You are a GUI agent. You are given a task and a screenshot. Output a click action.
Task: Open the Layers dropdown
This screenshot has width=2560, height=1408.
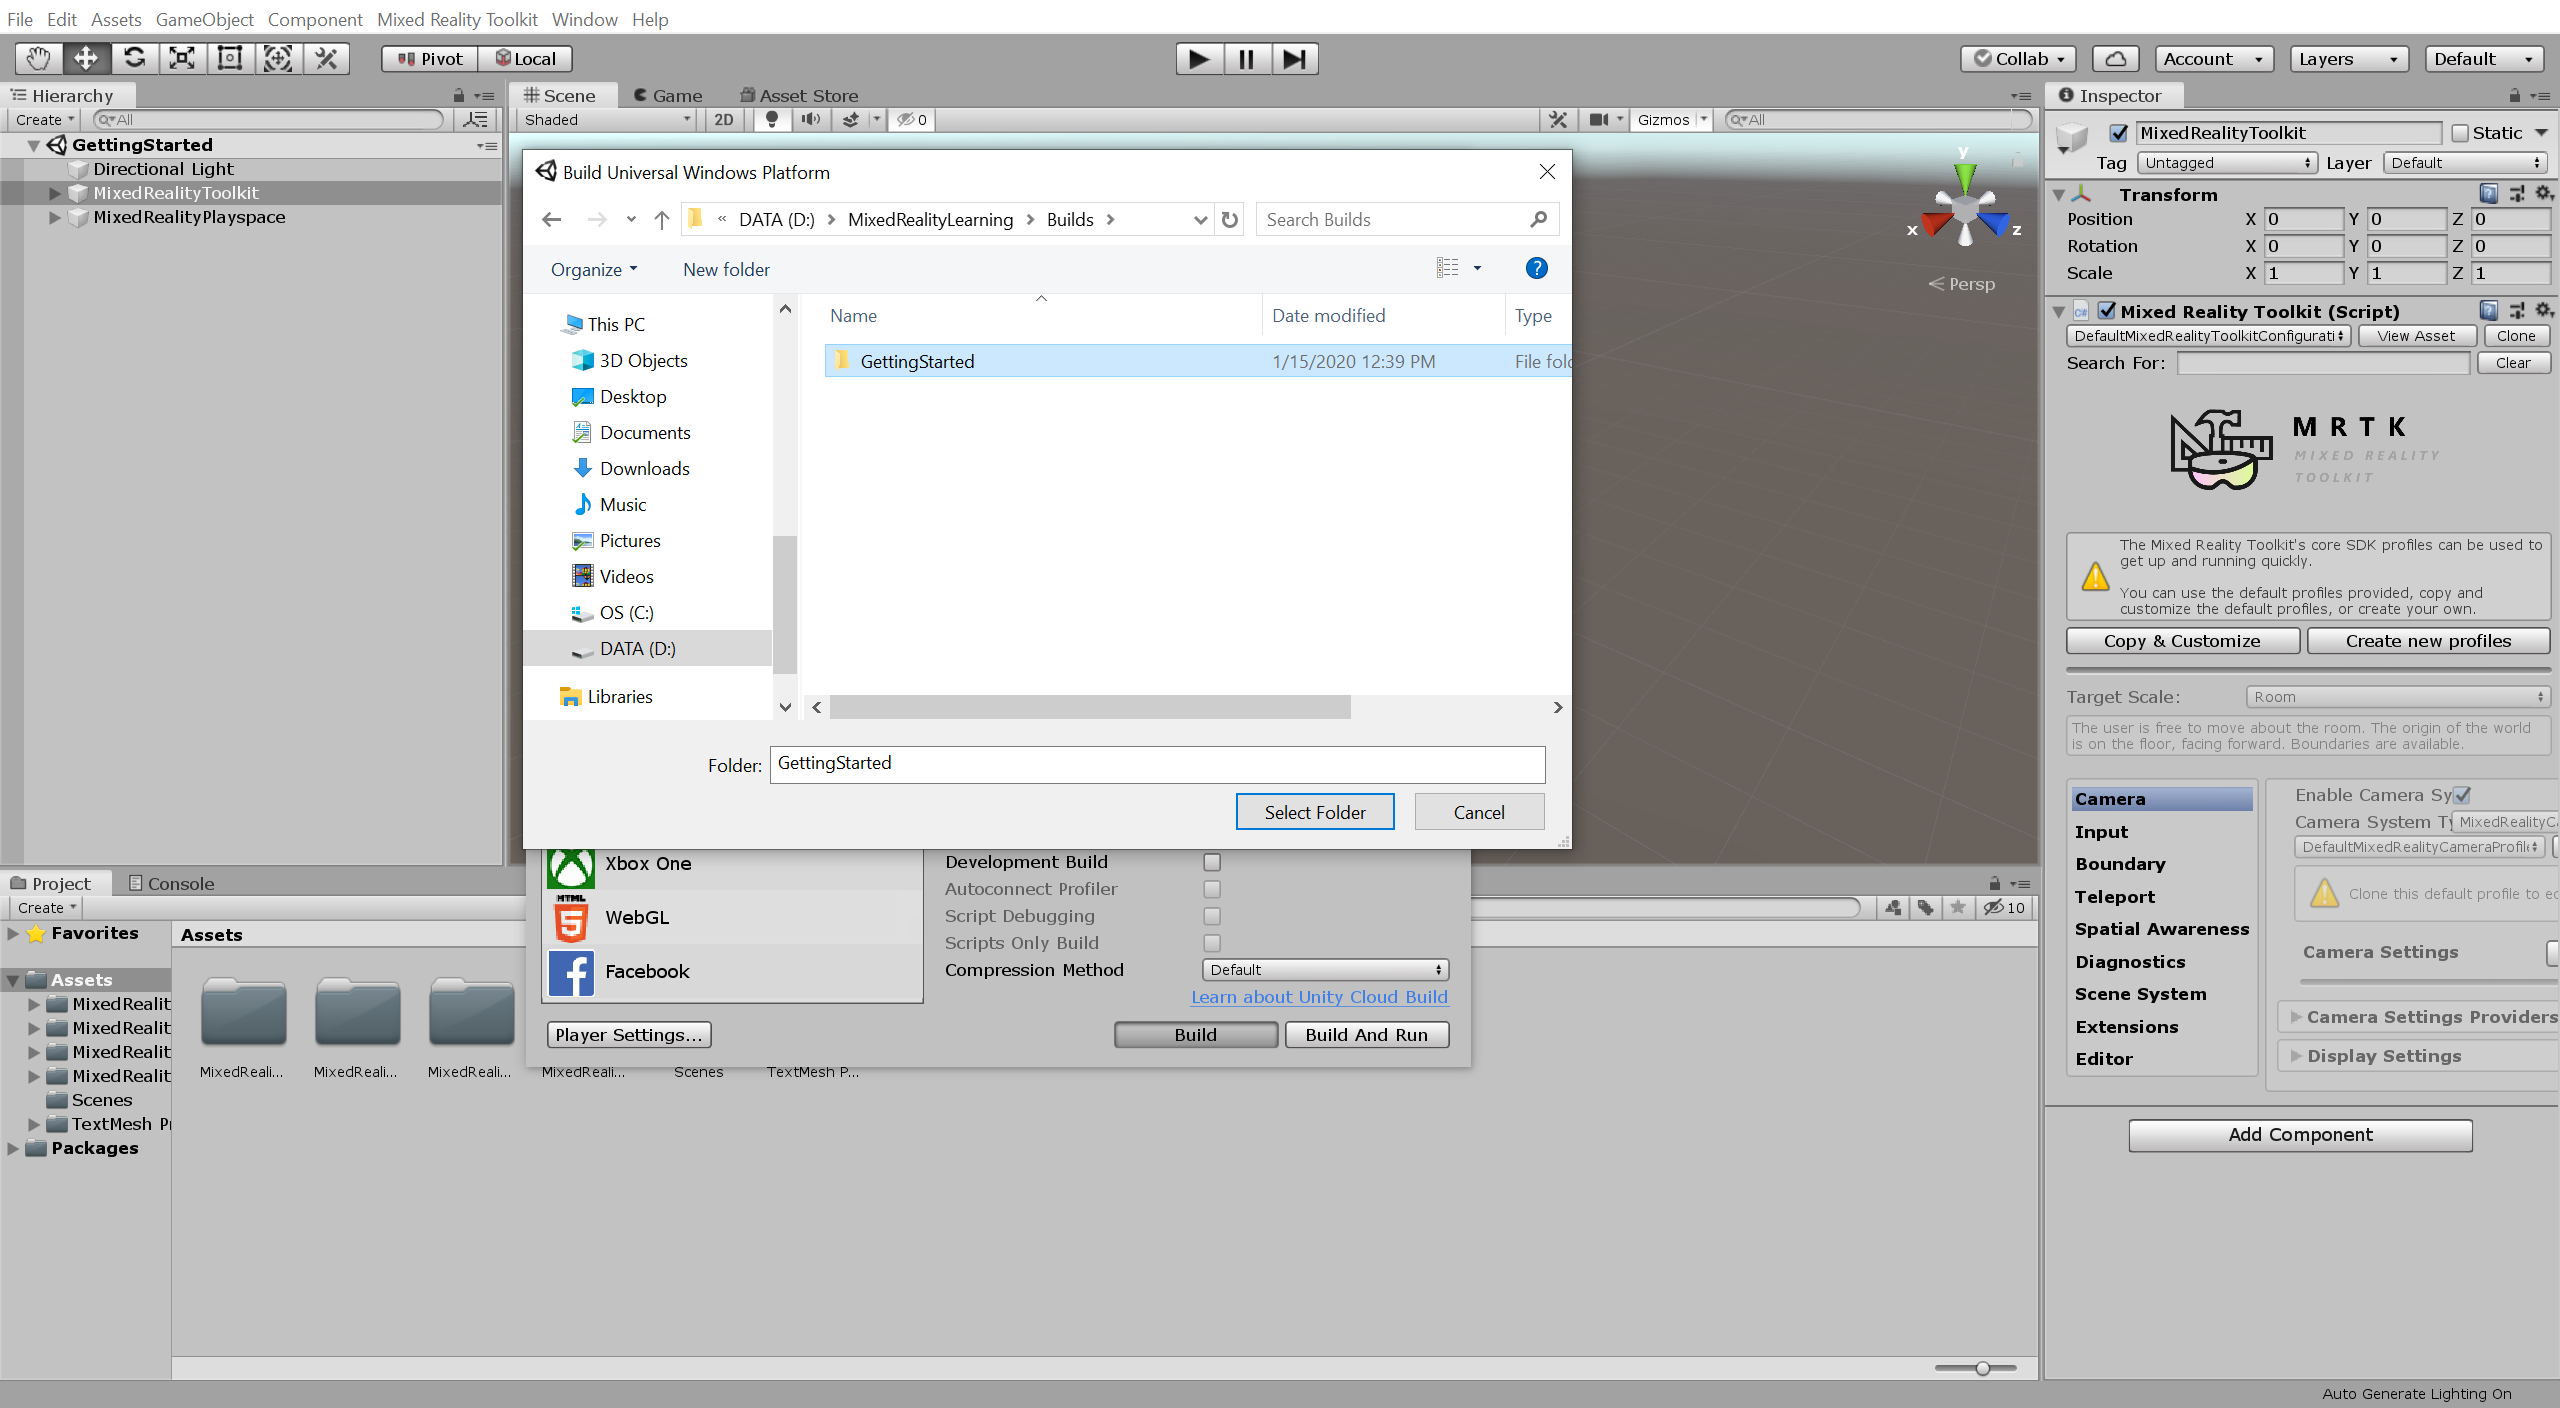[2348, 59]
